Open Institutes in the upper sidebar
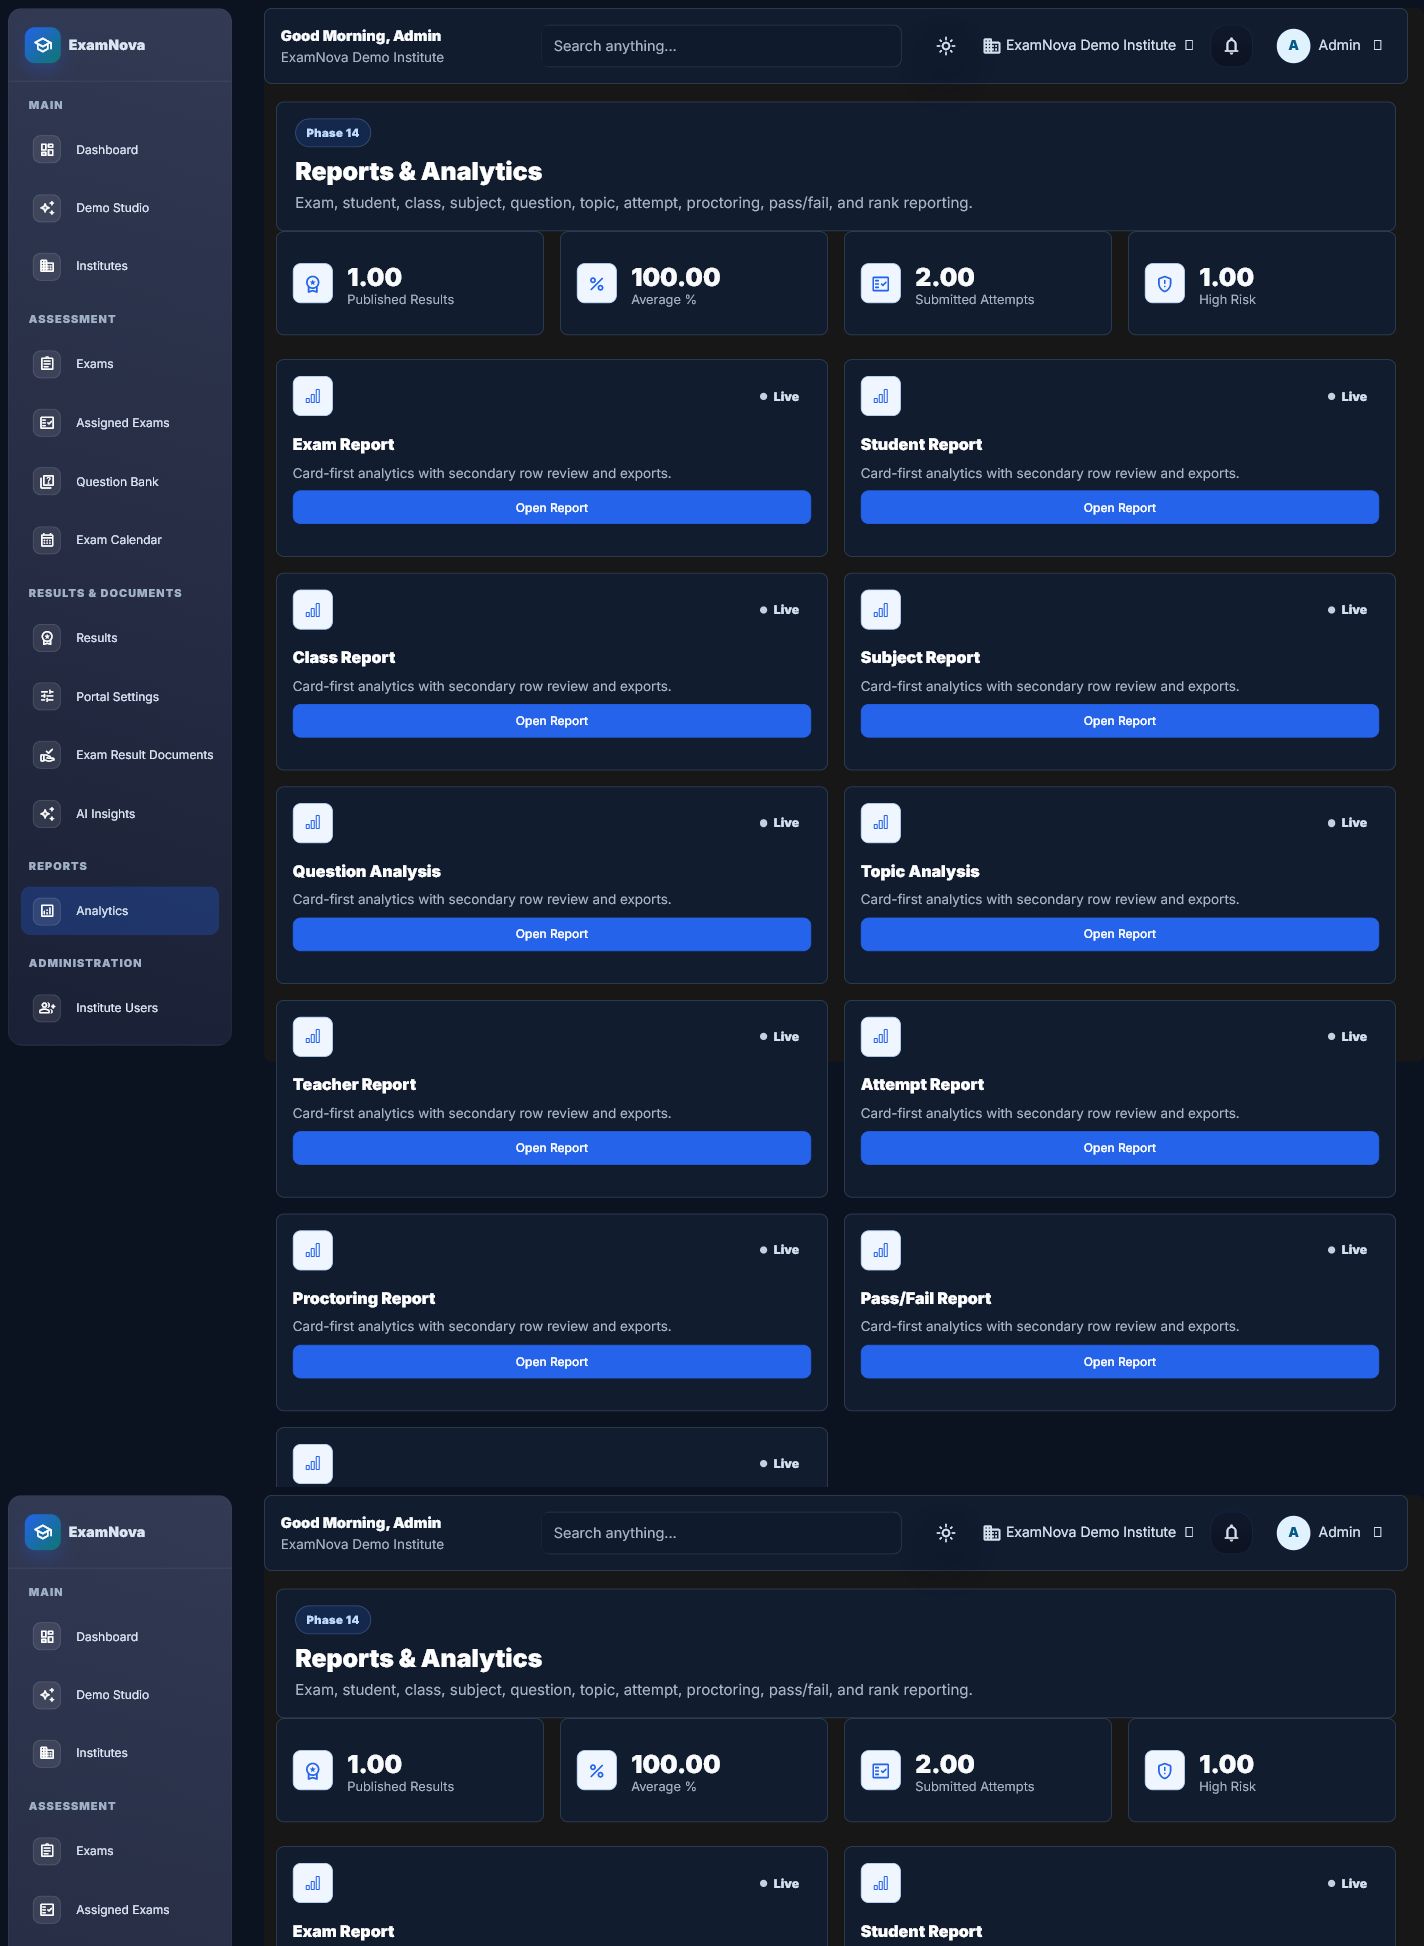1424x1946 pixels. 120,266
